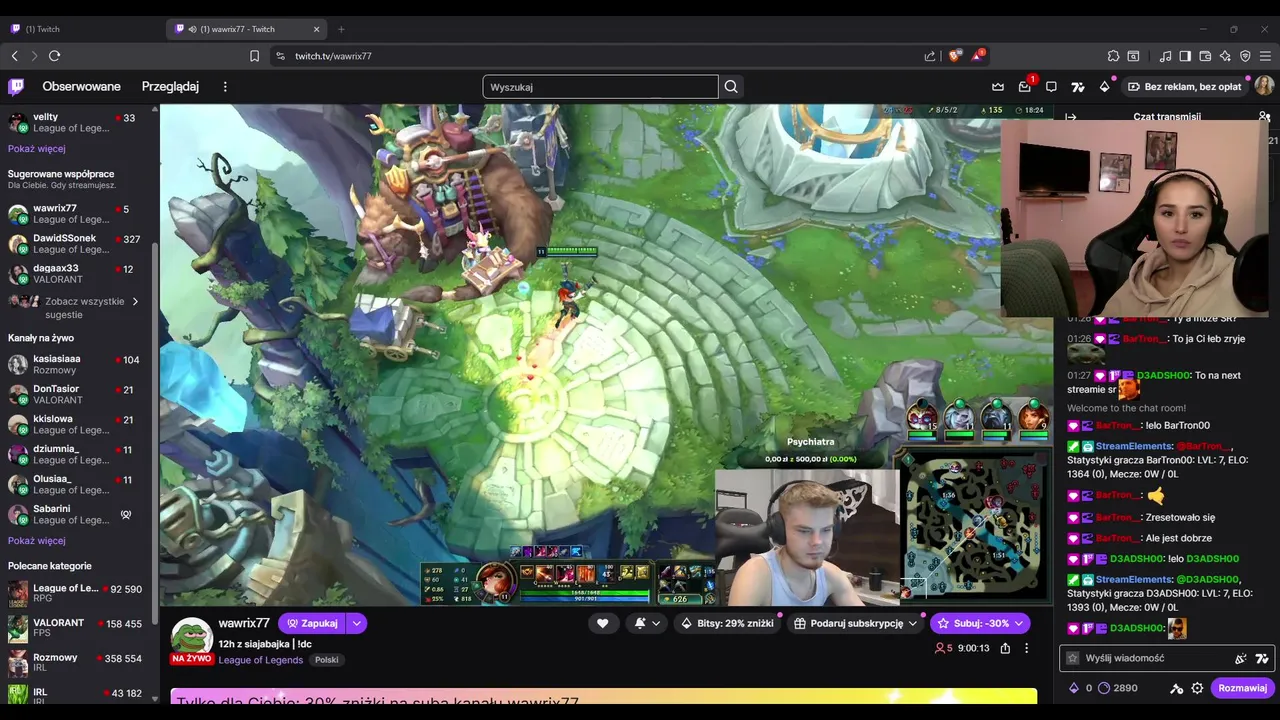Open Przeglądaj tab

170,87
